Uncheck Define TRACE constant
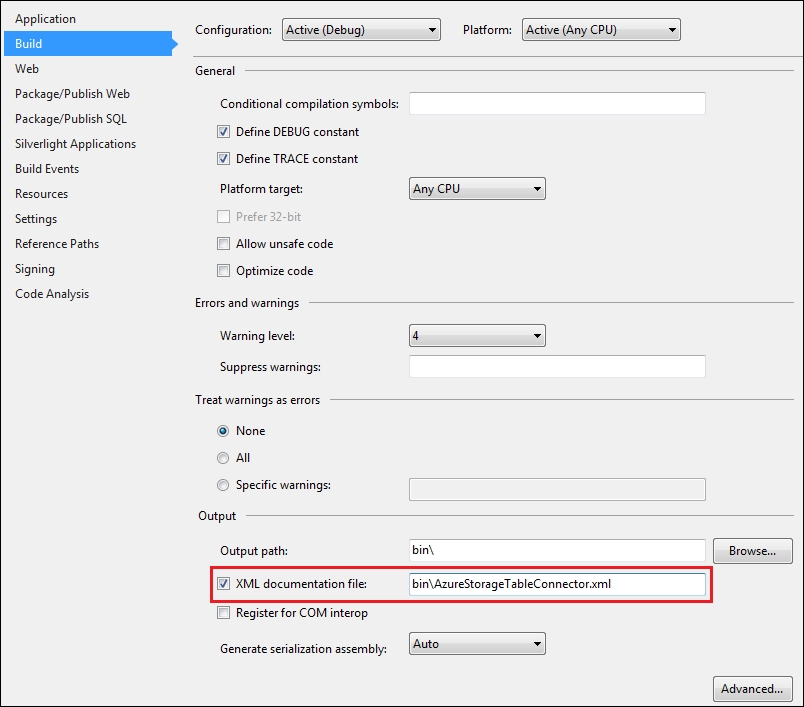Viewport: 804px width, 707px height. coord(223,158)
